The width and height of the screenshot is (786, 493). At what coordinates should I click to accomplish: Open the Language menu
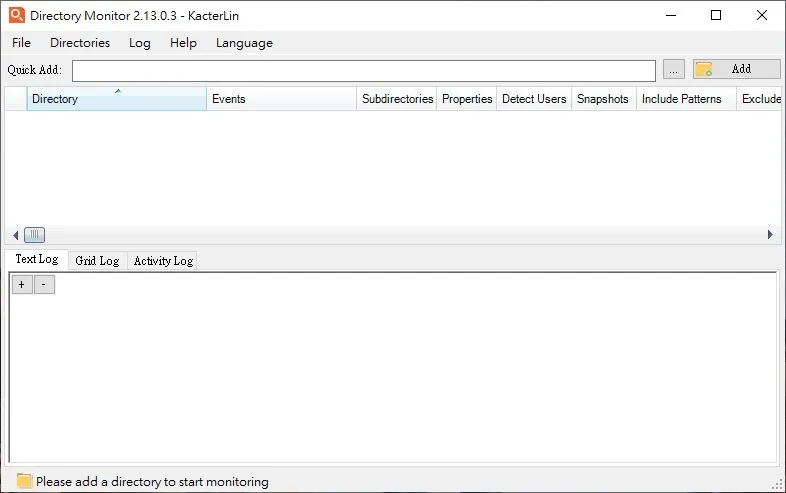244,43
